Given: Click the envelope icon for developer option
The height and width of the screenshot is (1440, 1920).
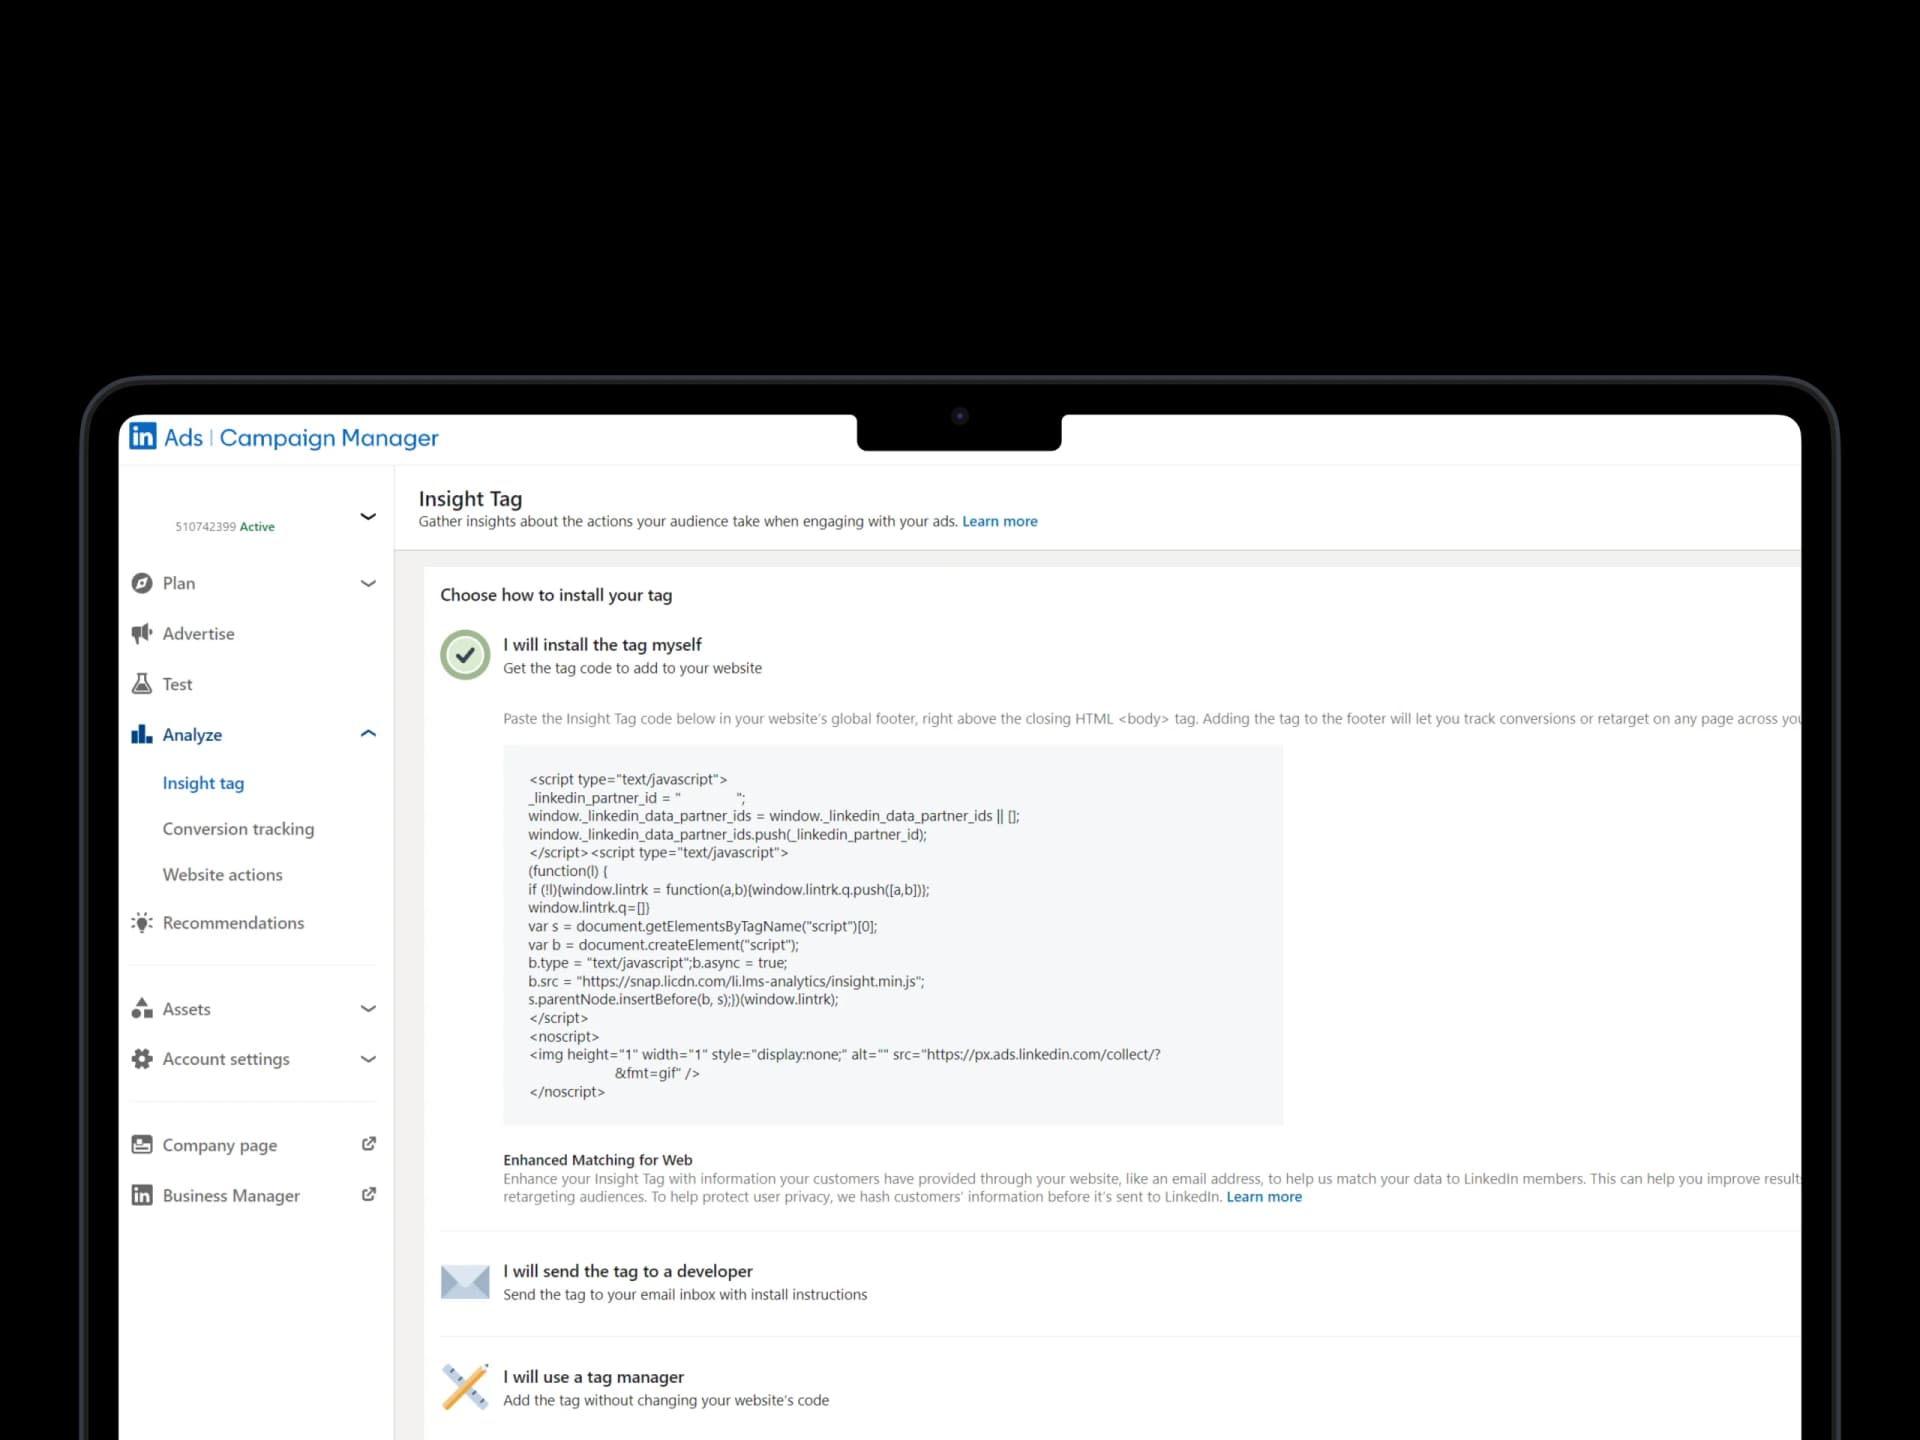Looking at the screenshot, I should pyautogui.click(x=465, y=1281).
